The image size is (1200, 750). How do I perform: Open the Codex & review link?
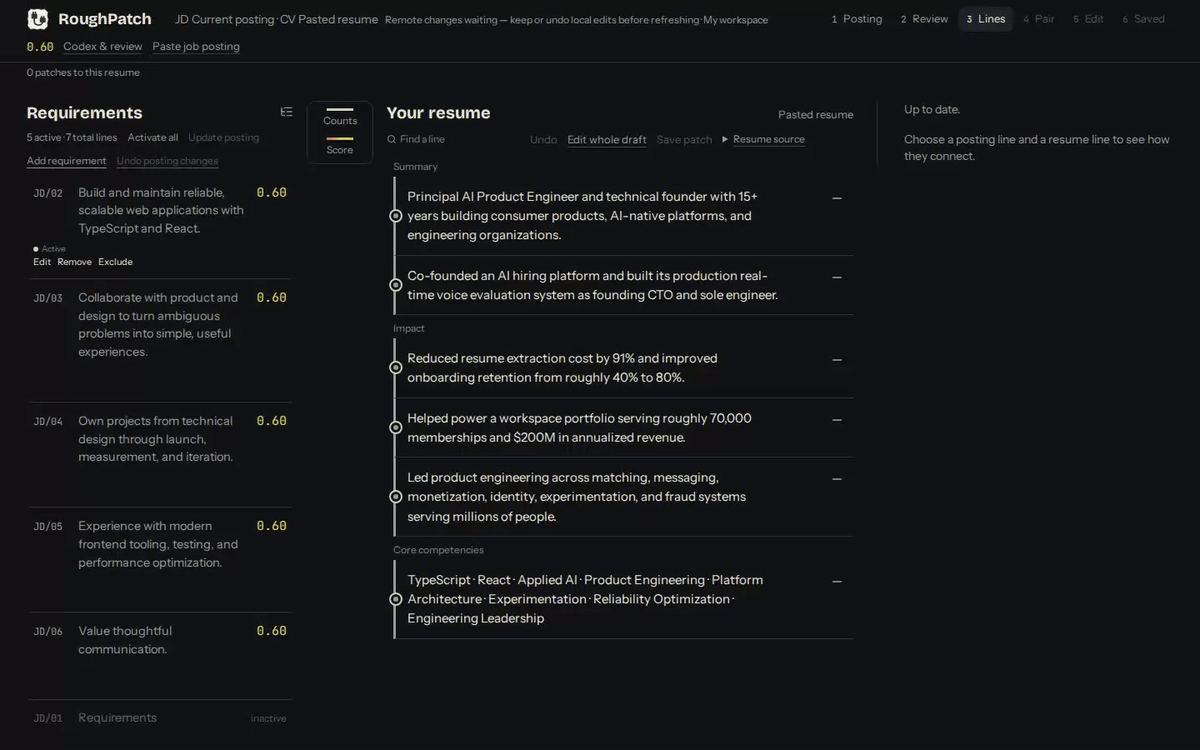[103, 47]
